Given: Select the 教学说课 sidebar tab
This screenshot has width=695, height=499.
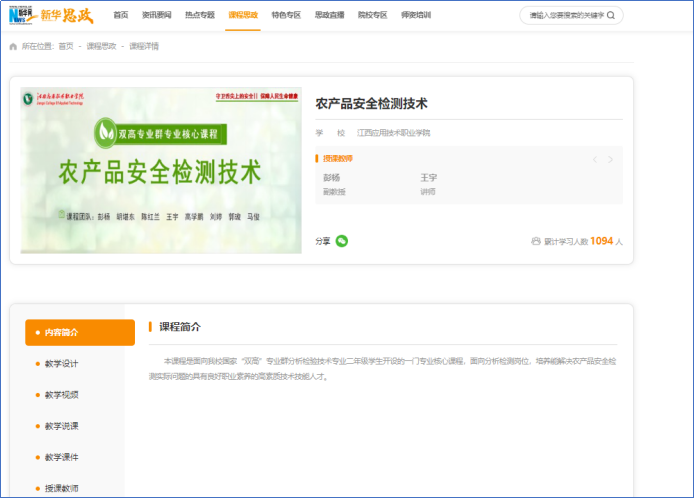Looking at the screenshot, I should click(x=62, y=426).
